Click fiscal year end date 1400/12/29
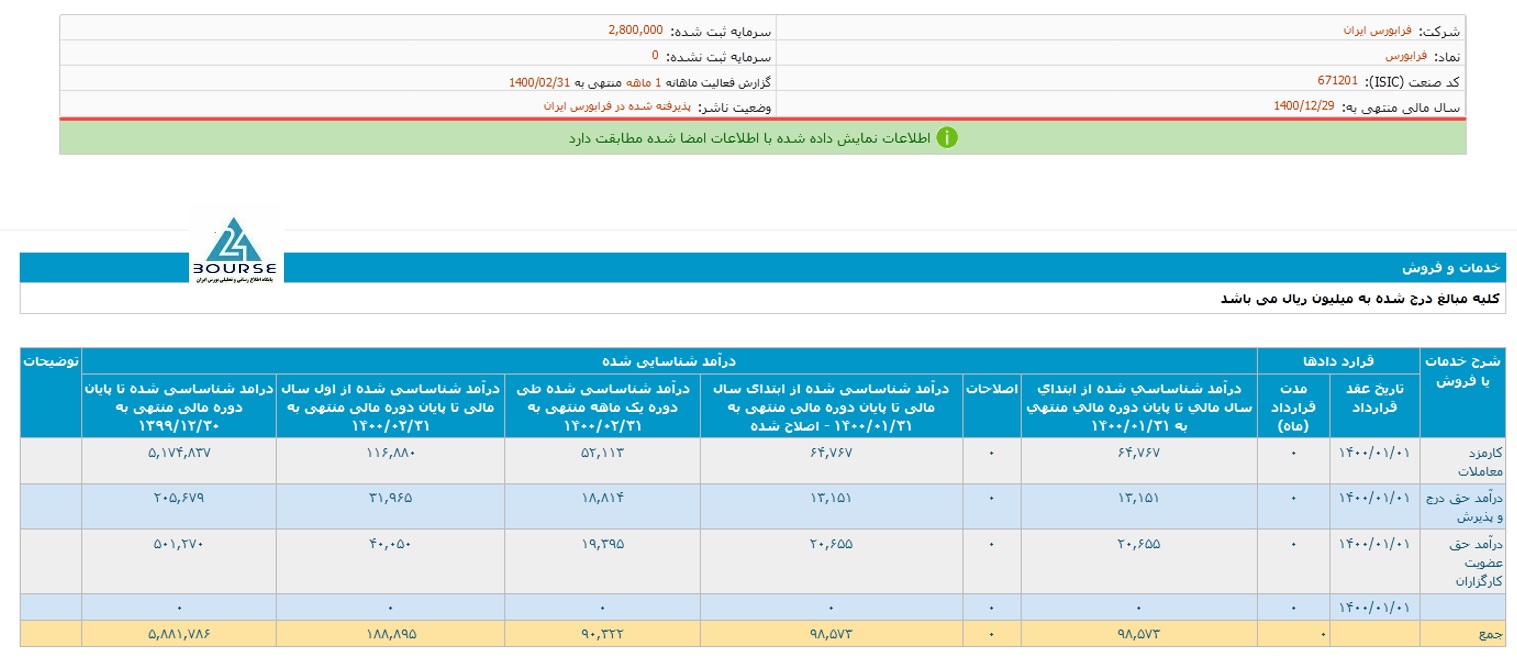 click(x=1305, y=105)
